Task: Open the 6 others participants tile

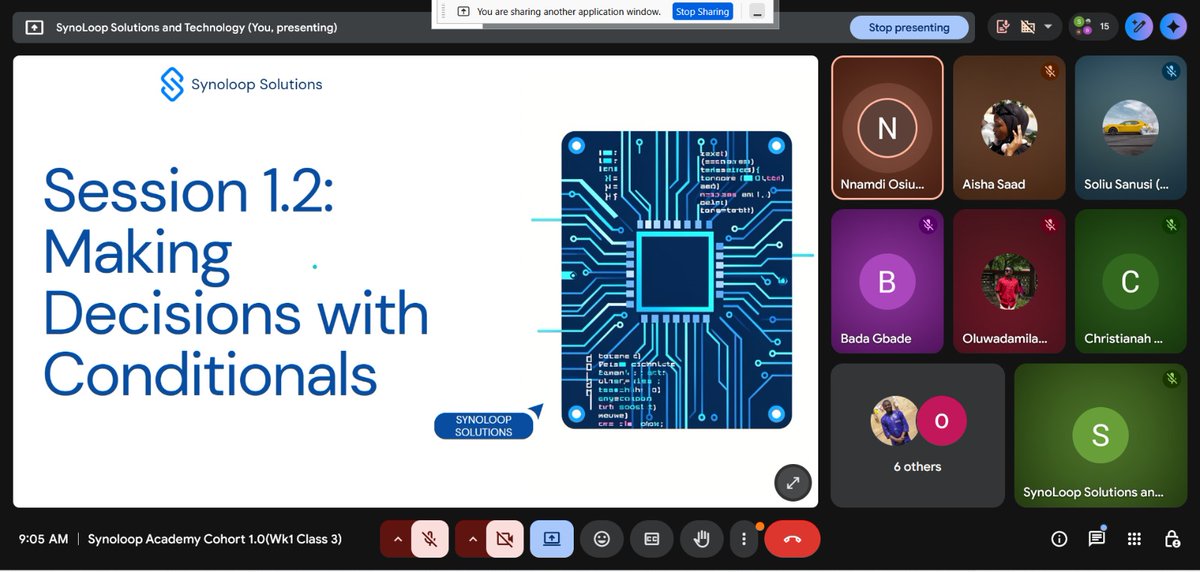Action: pos(918,435)
